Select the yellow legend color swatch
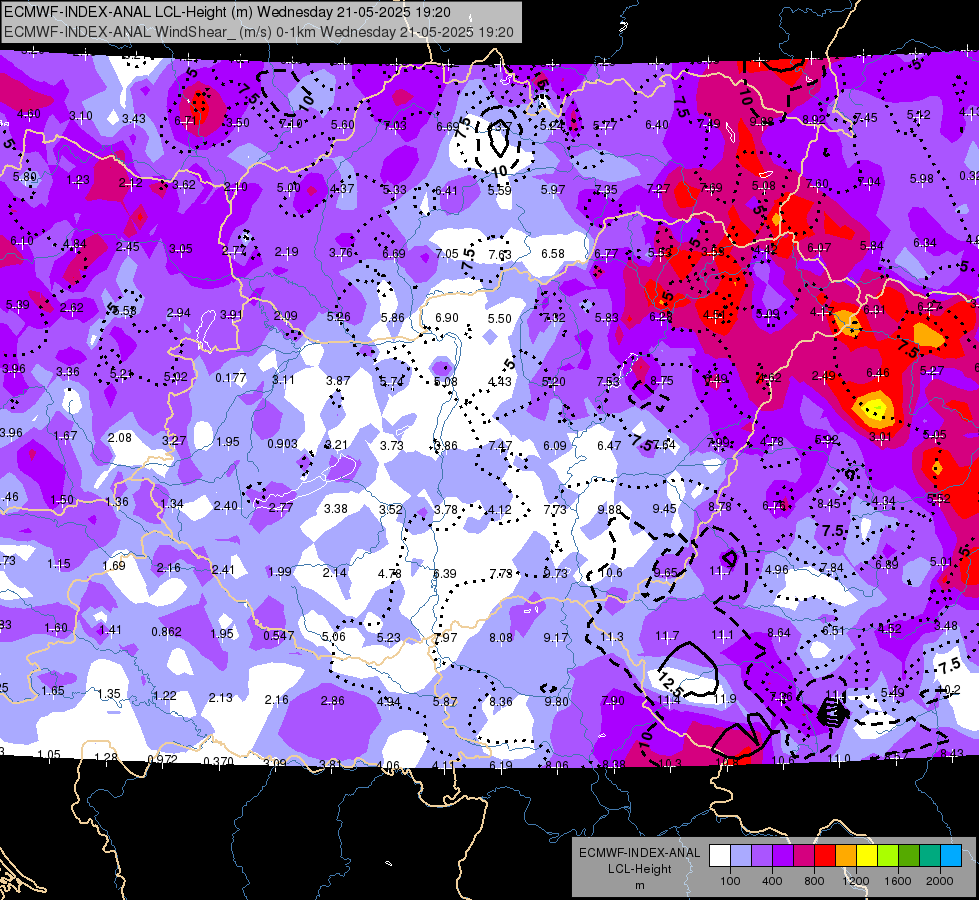Screen dimensions: 979x900 tap(867, 856)
